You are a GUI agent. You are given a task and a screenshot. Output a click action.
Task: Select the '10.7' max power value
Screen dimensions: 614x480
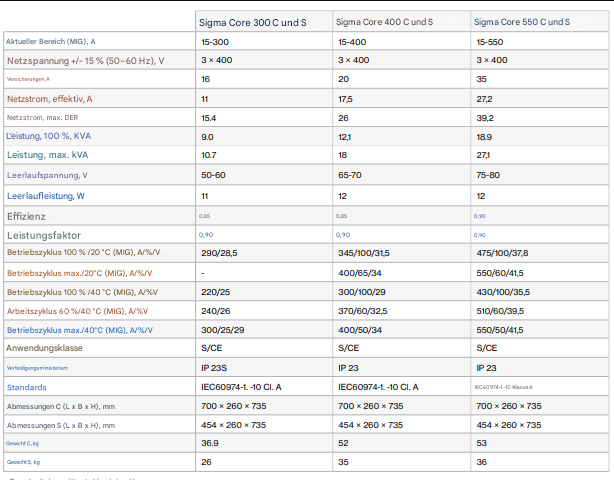coord(209,155)
